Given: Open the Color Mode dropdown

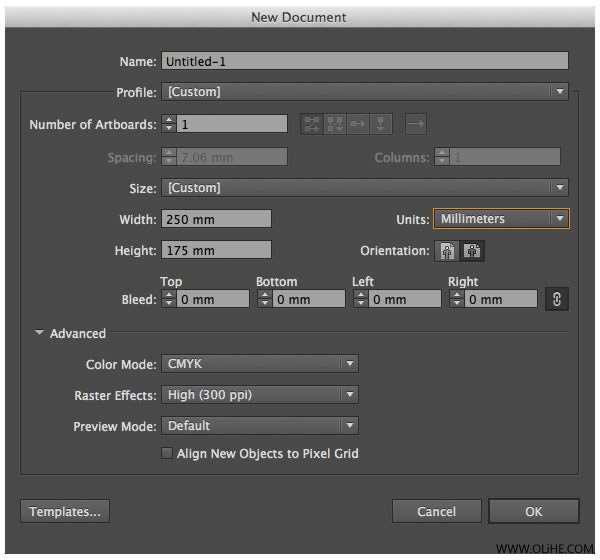Looking at the screenshot, I should click(260, 364).
